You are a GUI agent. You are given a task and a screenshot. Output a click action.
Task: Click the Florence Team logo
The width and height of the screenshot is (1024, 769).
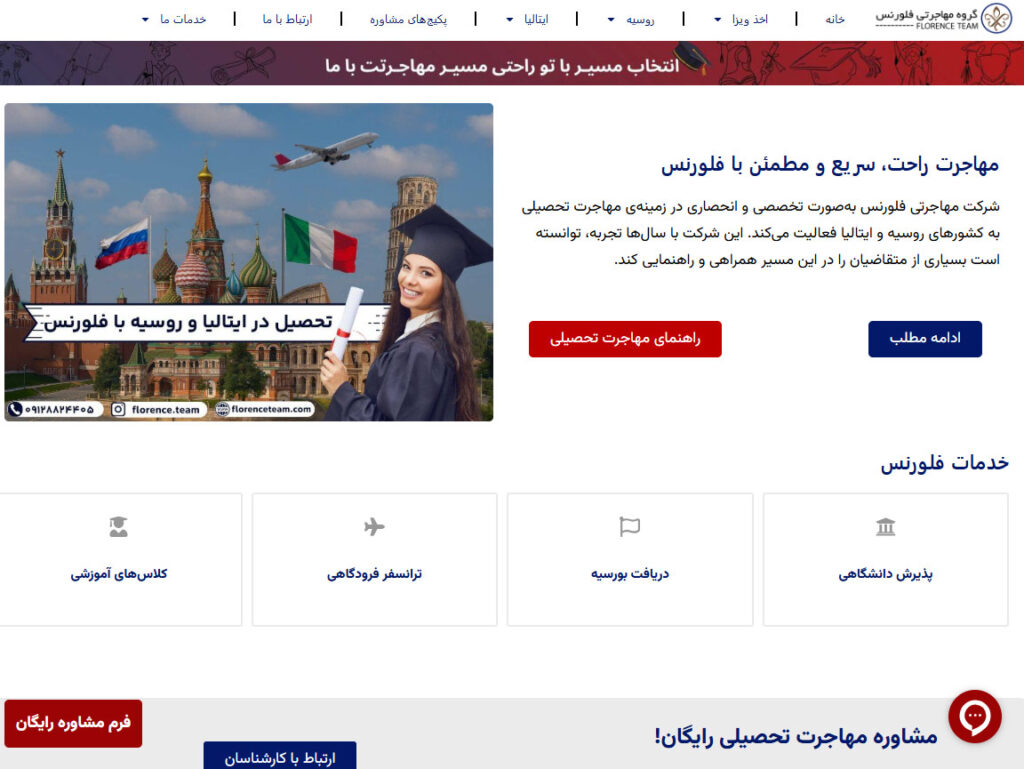[x=944, y=18]
